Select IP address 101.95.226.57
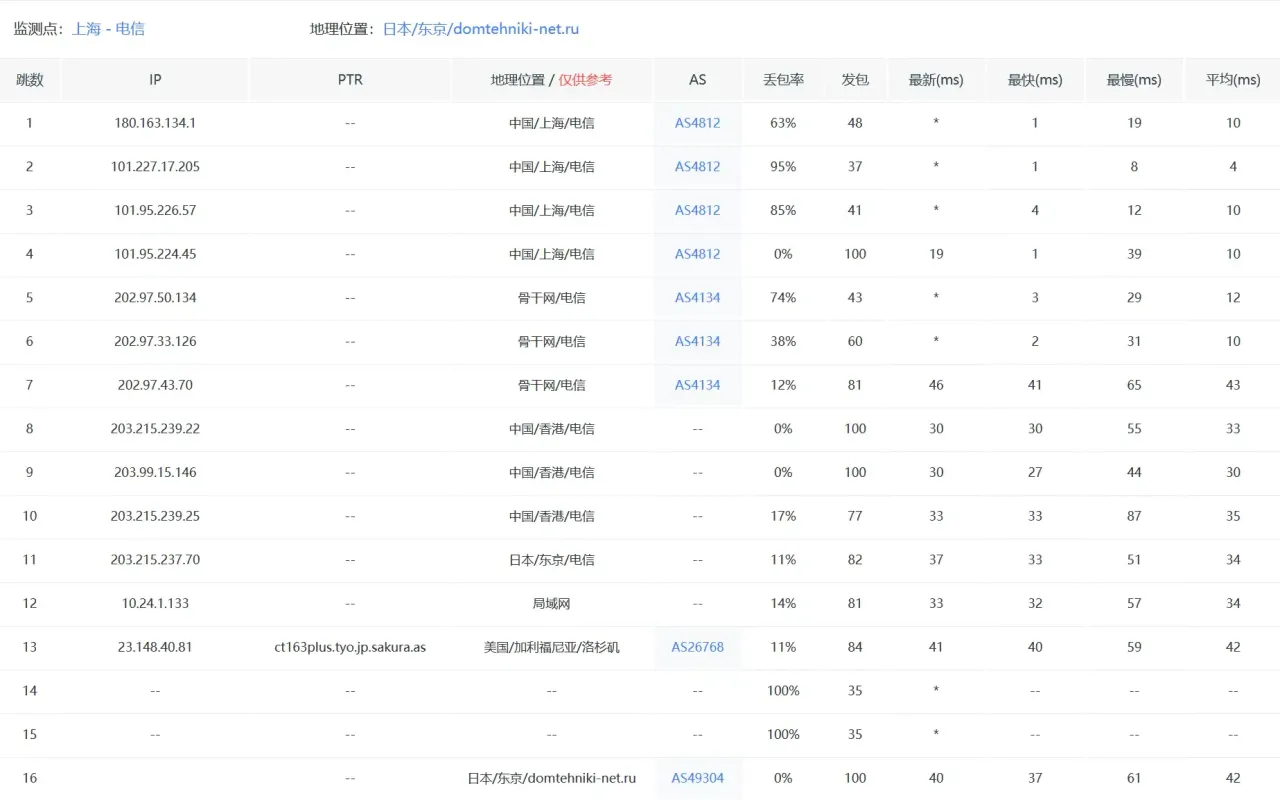The width and height of the screenshot is (1280, 800). pos(155,210)
